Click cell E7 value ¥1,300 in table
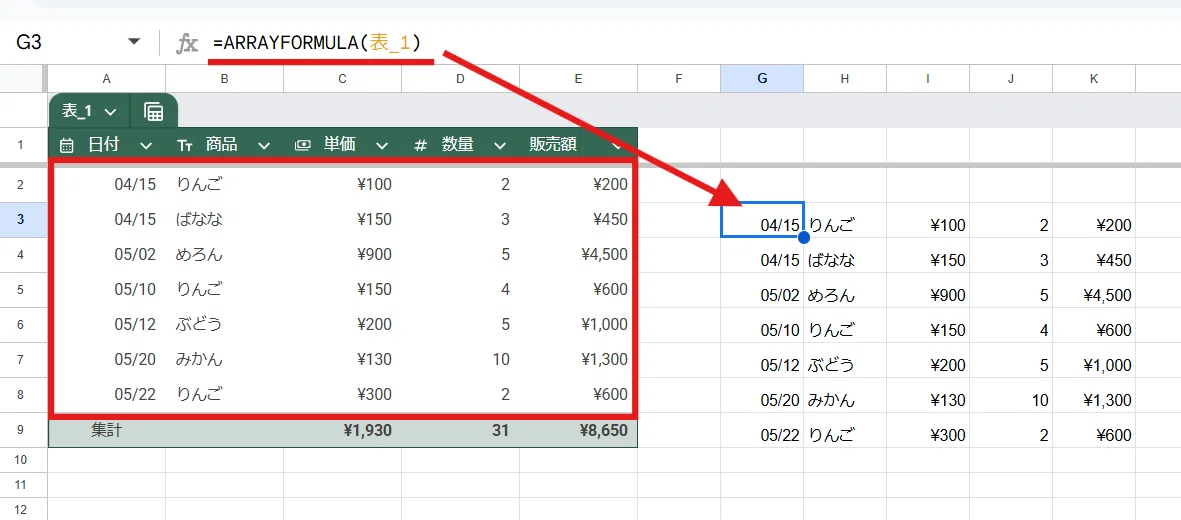 pyautogui.click(x=578, y=359)
